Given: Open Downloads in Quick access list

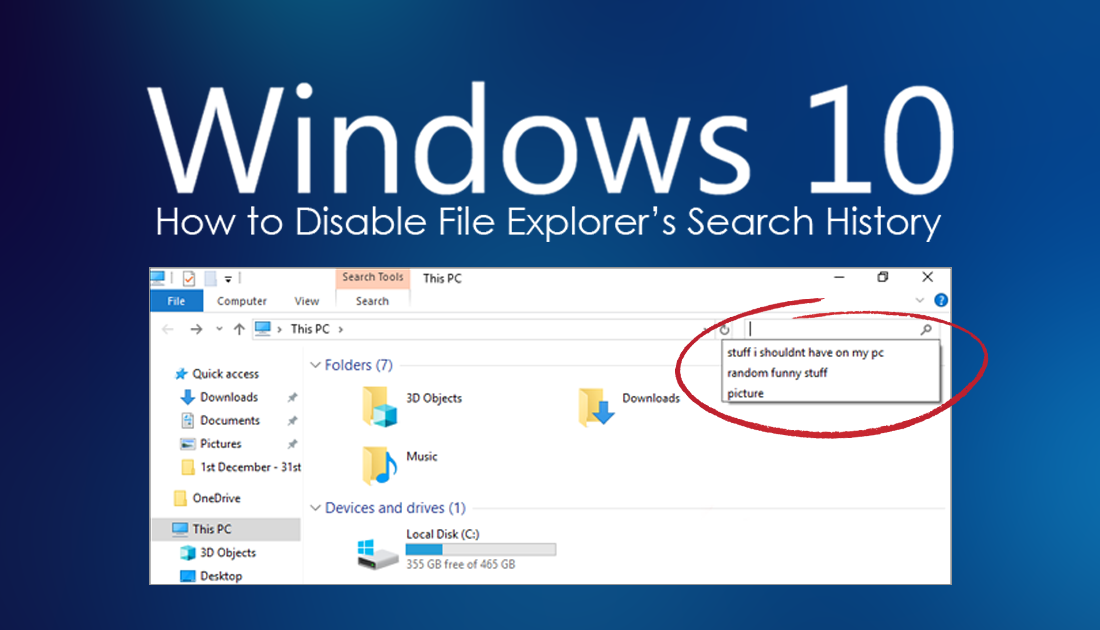Looking at the screenshot, I should (229, 397).
